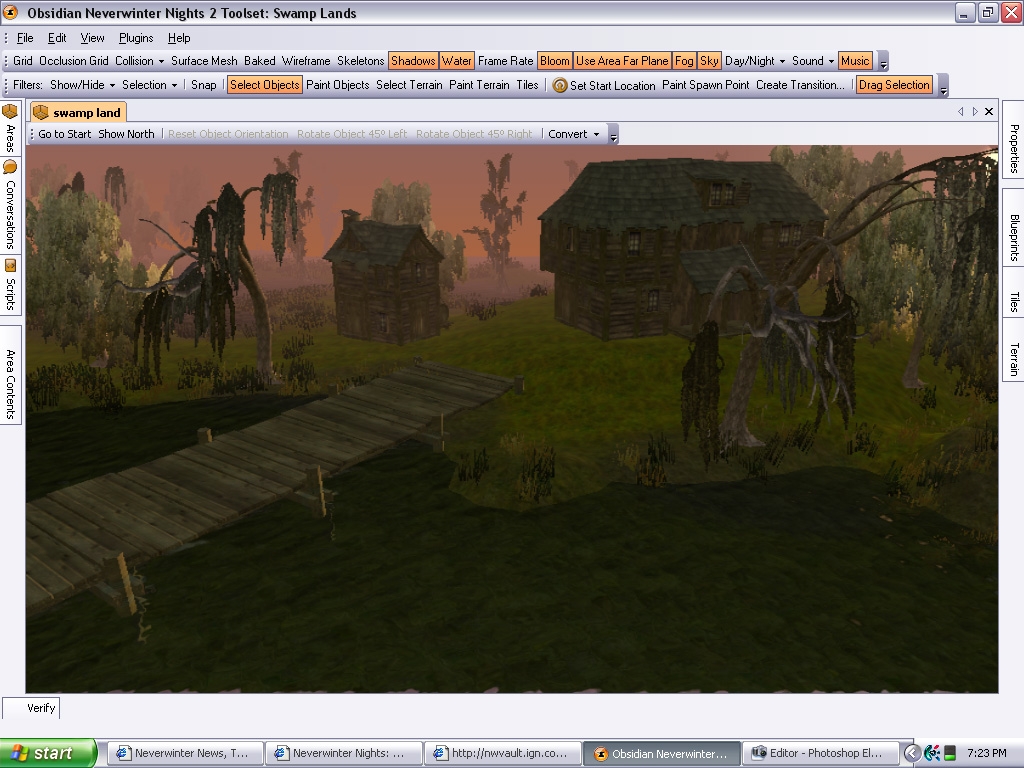1024x768 pixels.
Task: Expand hidden system tray icons arrow
Action: tap(912, 753)
